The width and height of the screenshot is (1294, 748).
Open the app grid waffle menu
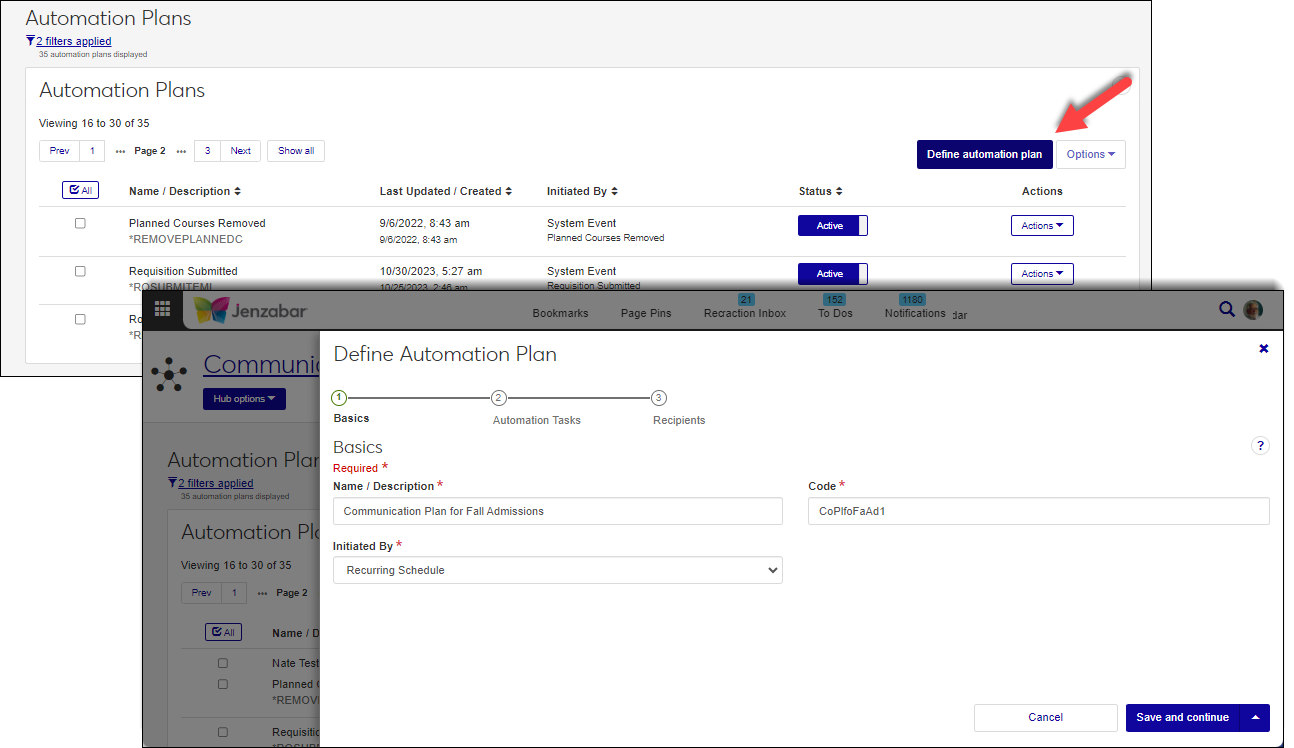162,310
